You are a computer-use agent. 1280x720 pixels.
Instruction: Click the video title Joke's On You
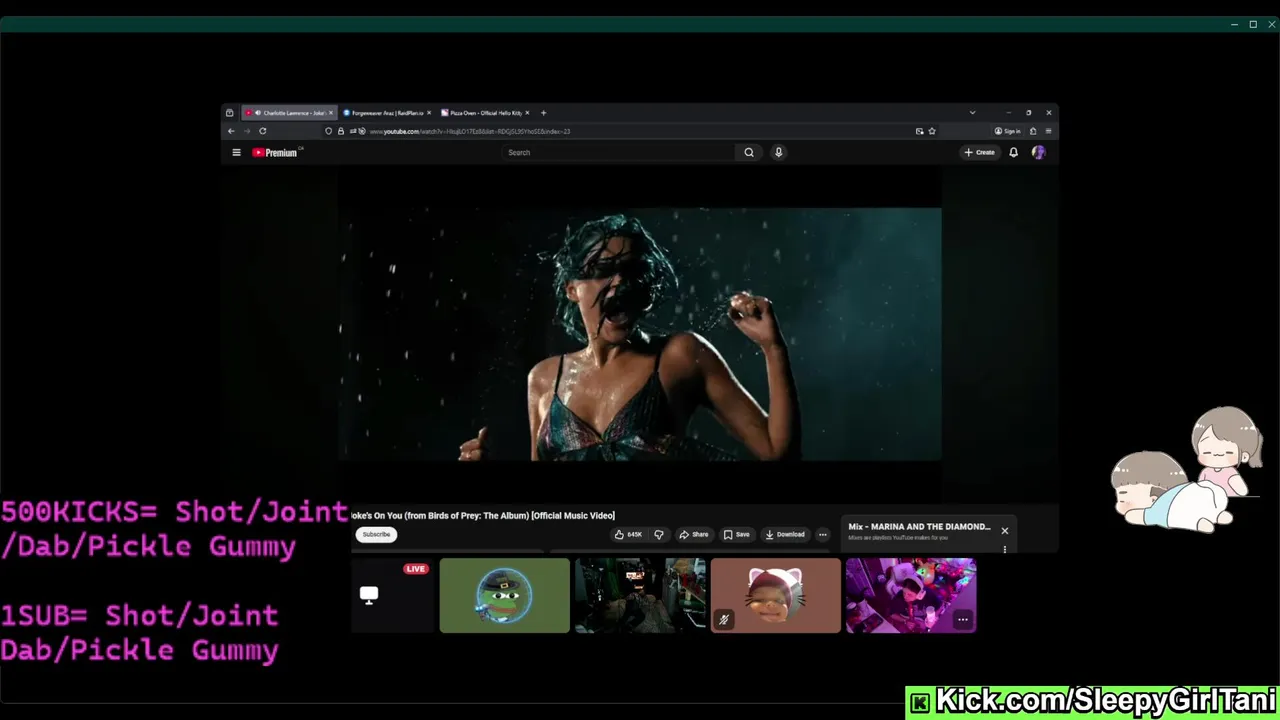click(482, 516)
